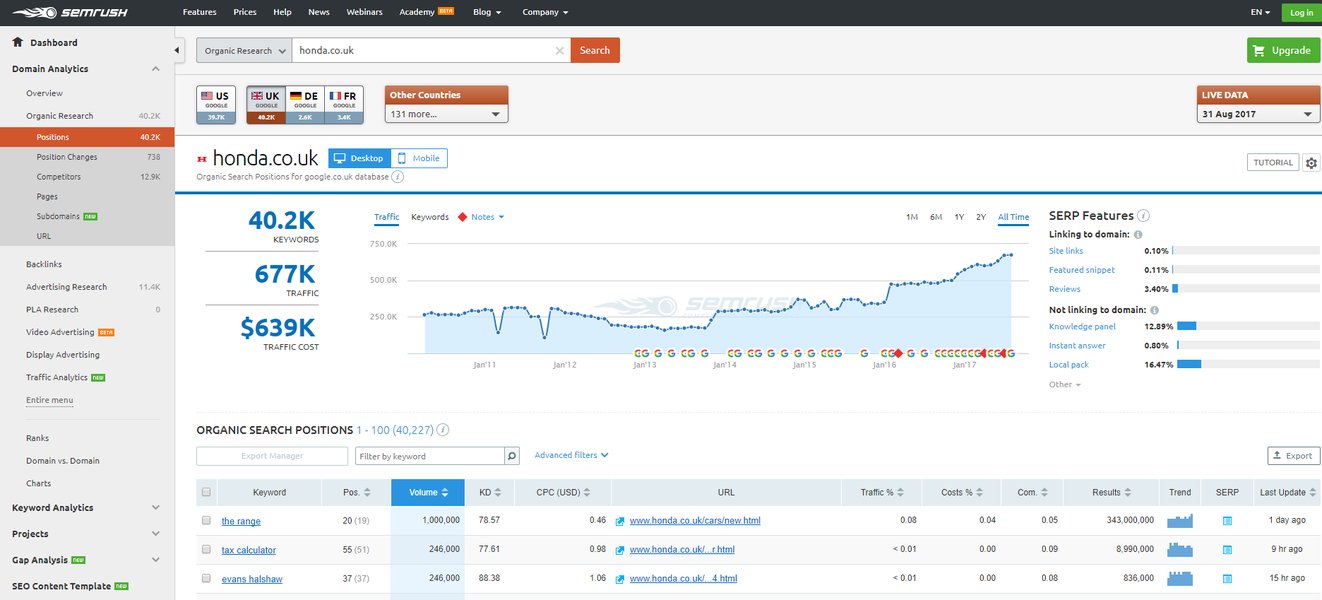This screenshot has height=600, width=1322.
Task: Click the orange Search button
Action: point(595,50)
